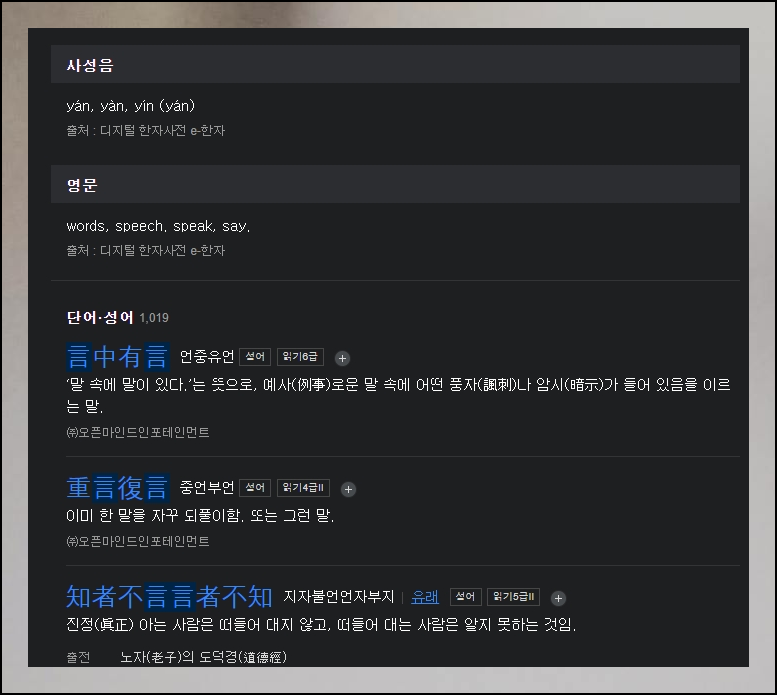Click 읽기4급II level tag
The image size is (777, 695).
[x=303, y=487]
